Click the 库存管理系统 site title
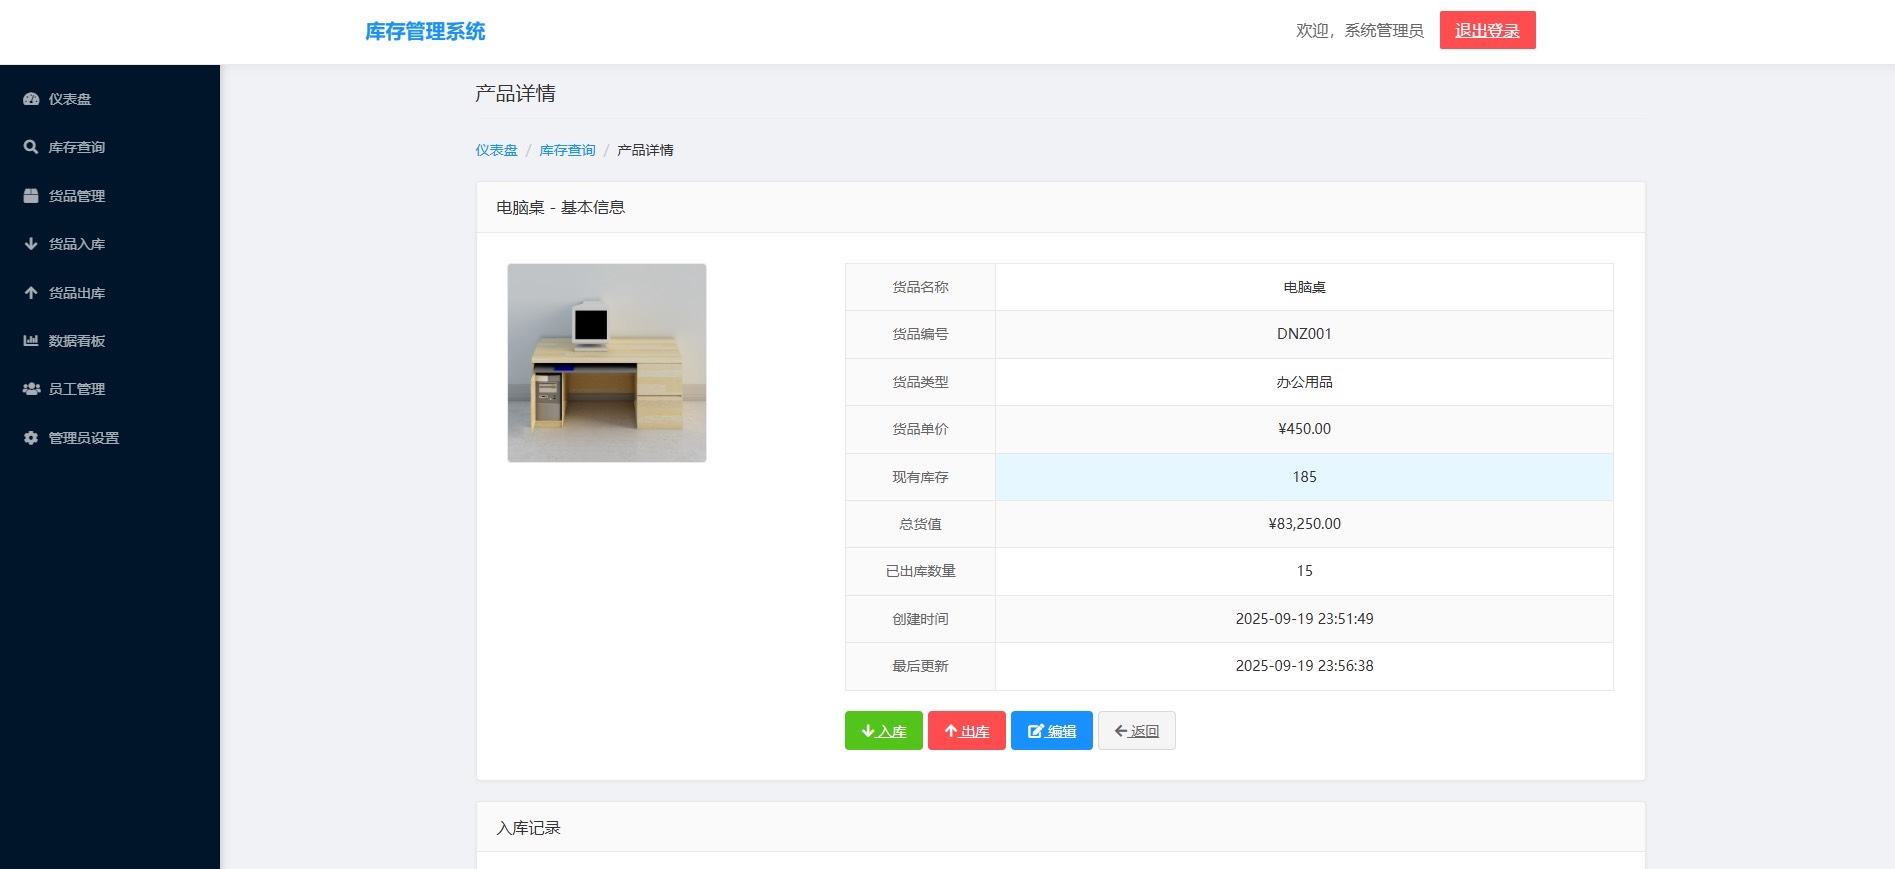1895x869 pixels. (425, 31)
